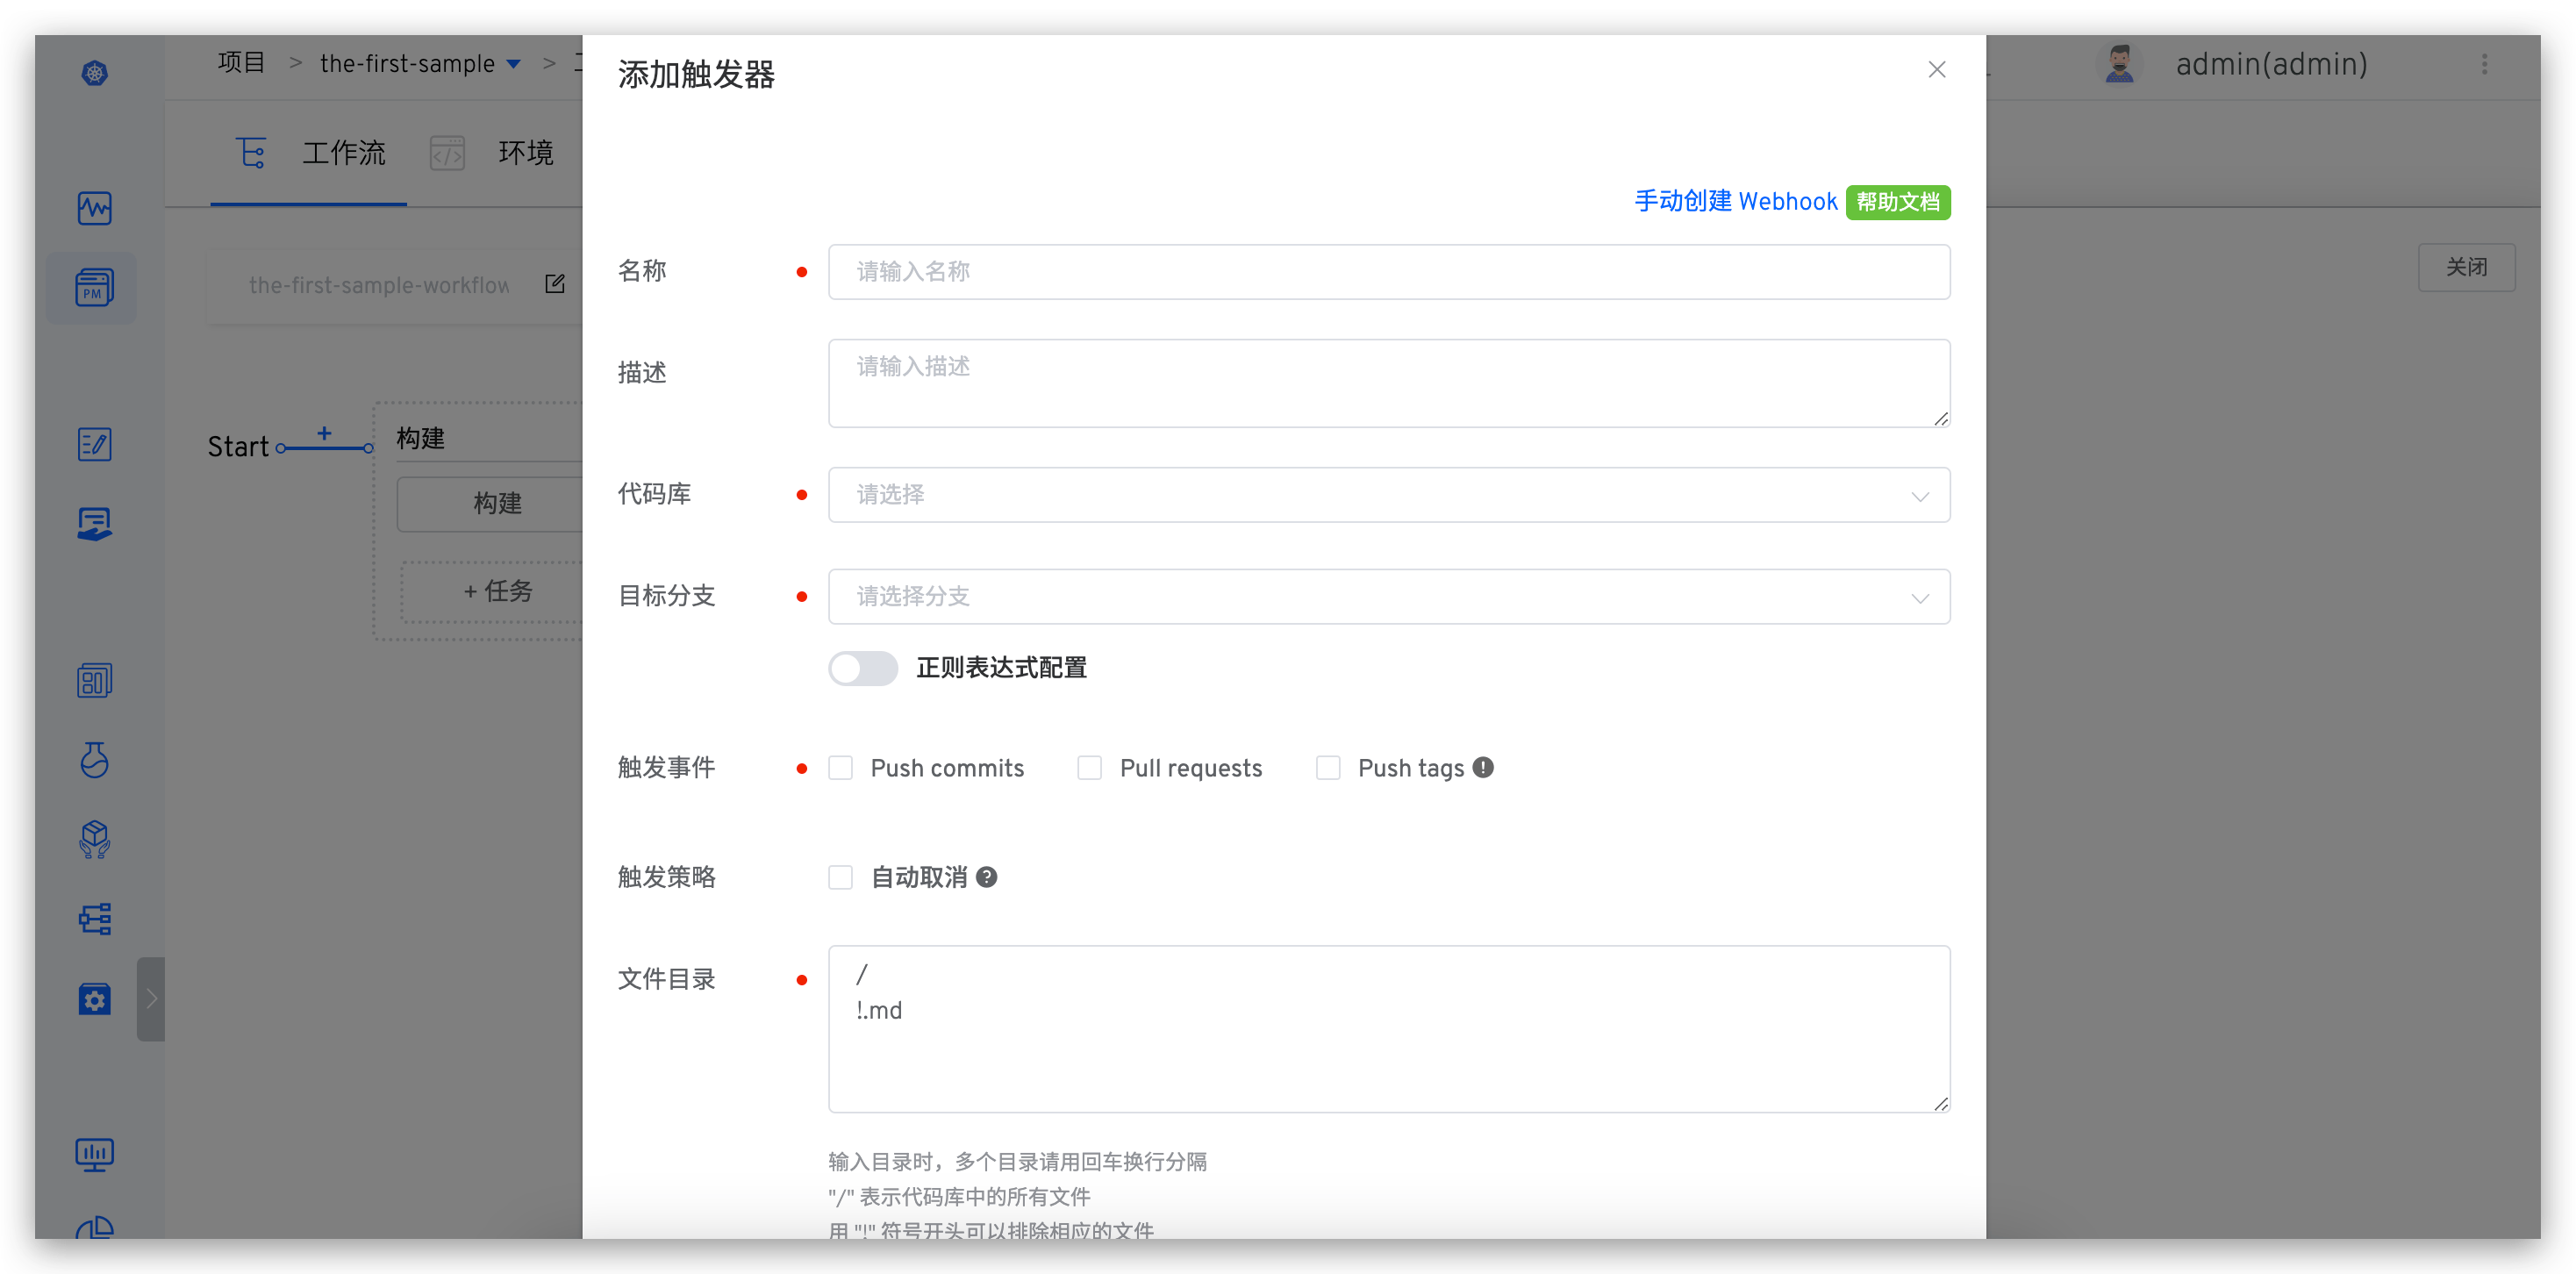Open the pipeline flowchart icon in sidebar
The height and width of the screenshot is (1274, 2576).
94,917
